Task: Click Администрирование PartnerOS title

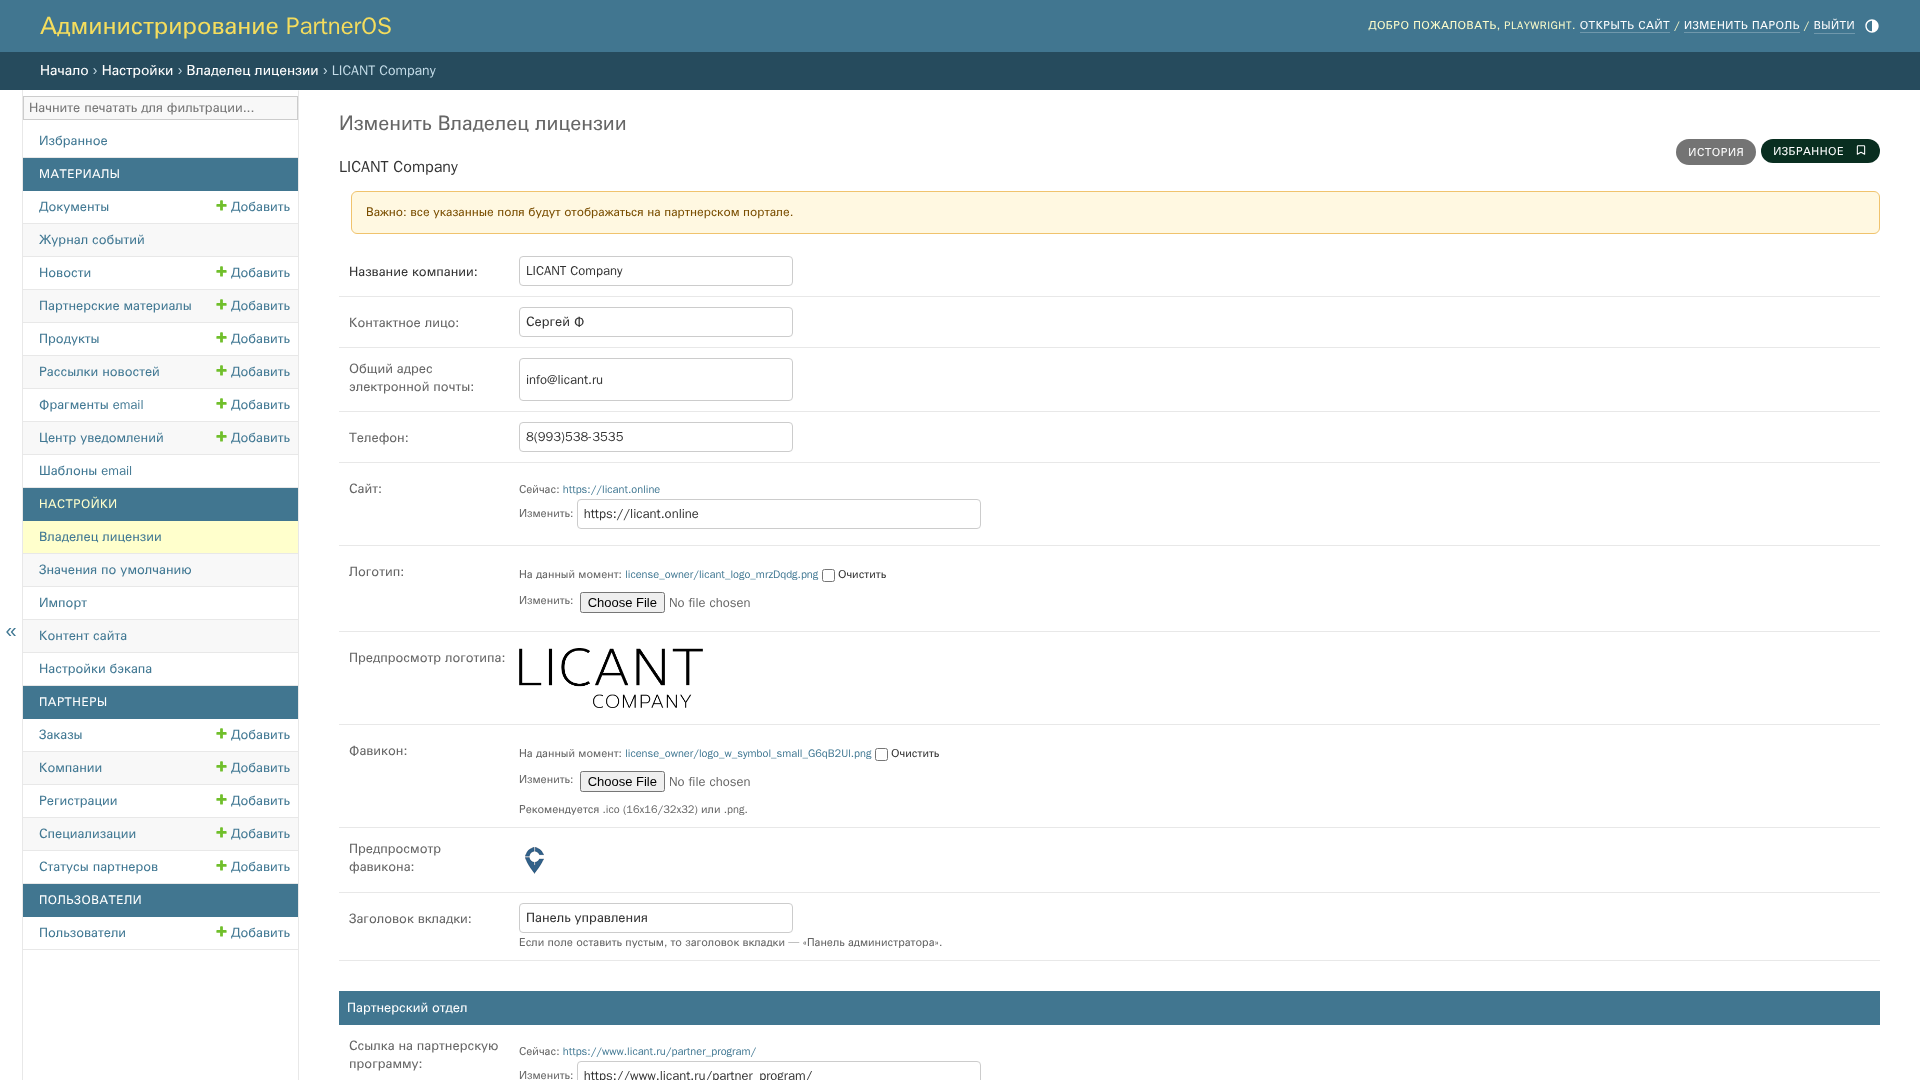Action: tap(215, 26)
